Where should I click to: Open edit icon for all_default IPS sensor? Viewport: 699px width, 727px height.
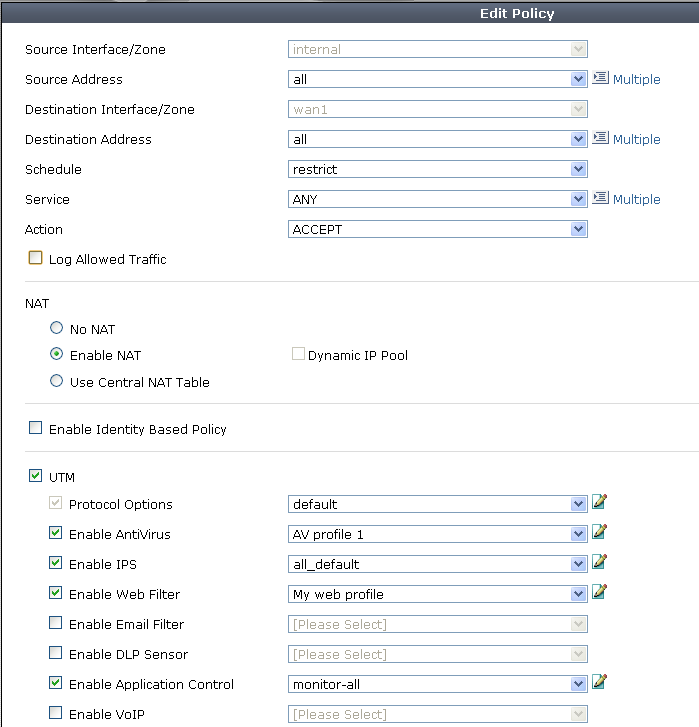pyautogui.click(x=600, y=562)
